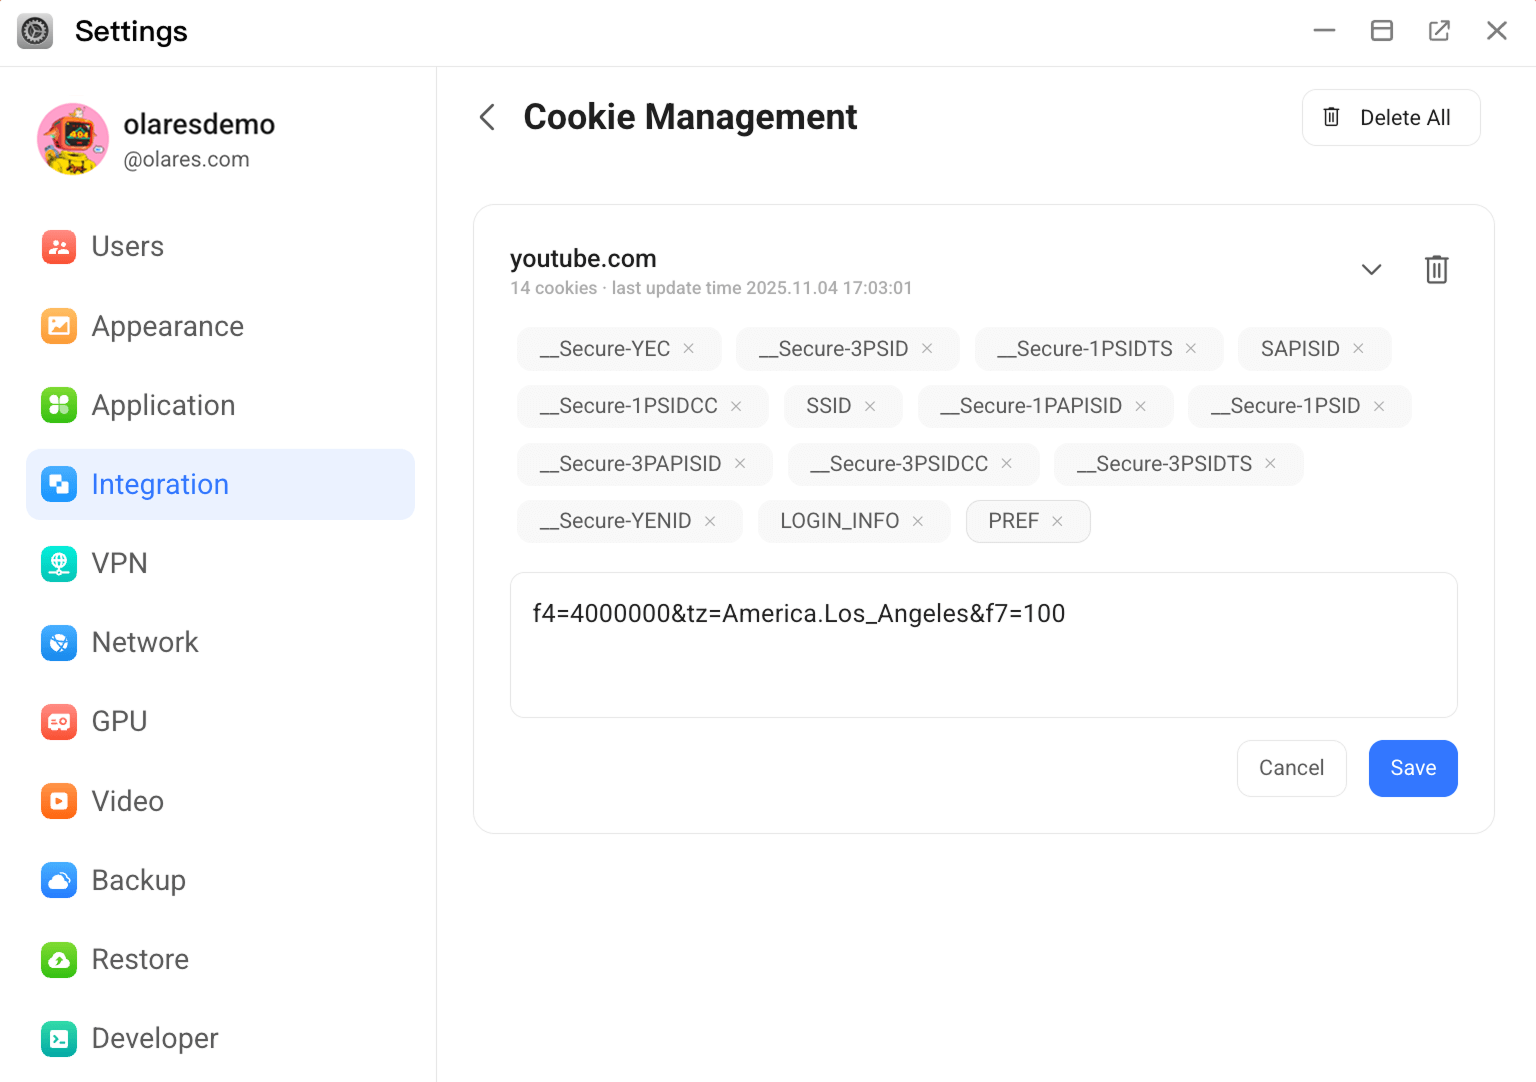Image resolution: width=1536 pixels, height=1082 pixels.
Task: Open Restore settings
Action: pyautogui.click(x=140, y=959)
